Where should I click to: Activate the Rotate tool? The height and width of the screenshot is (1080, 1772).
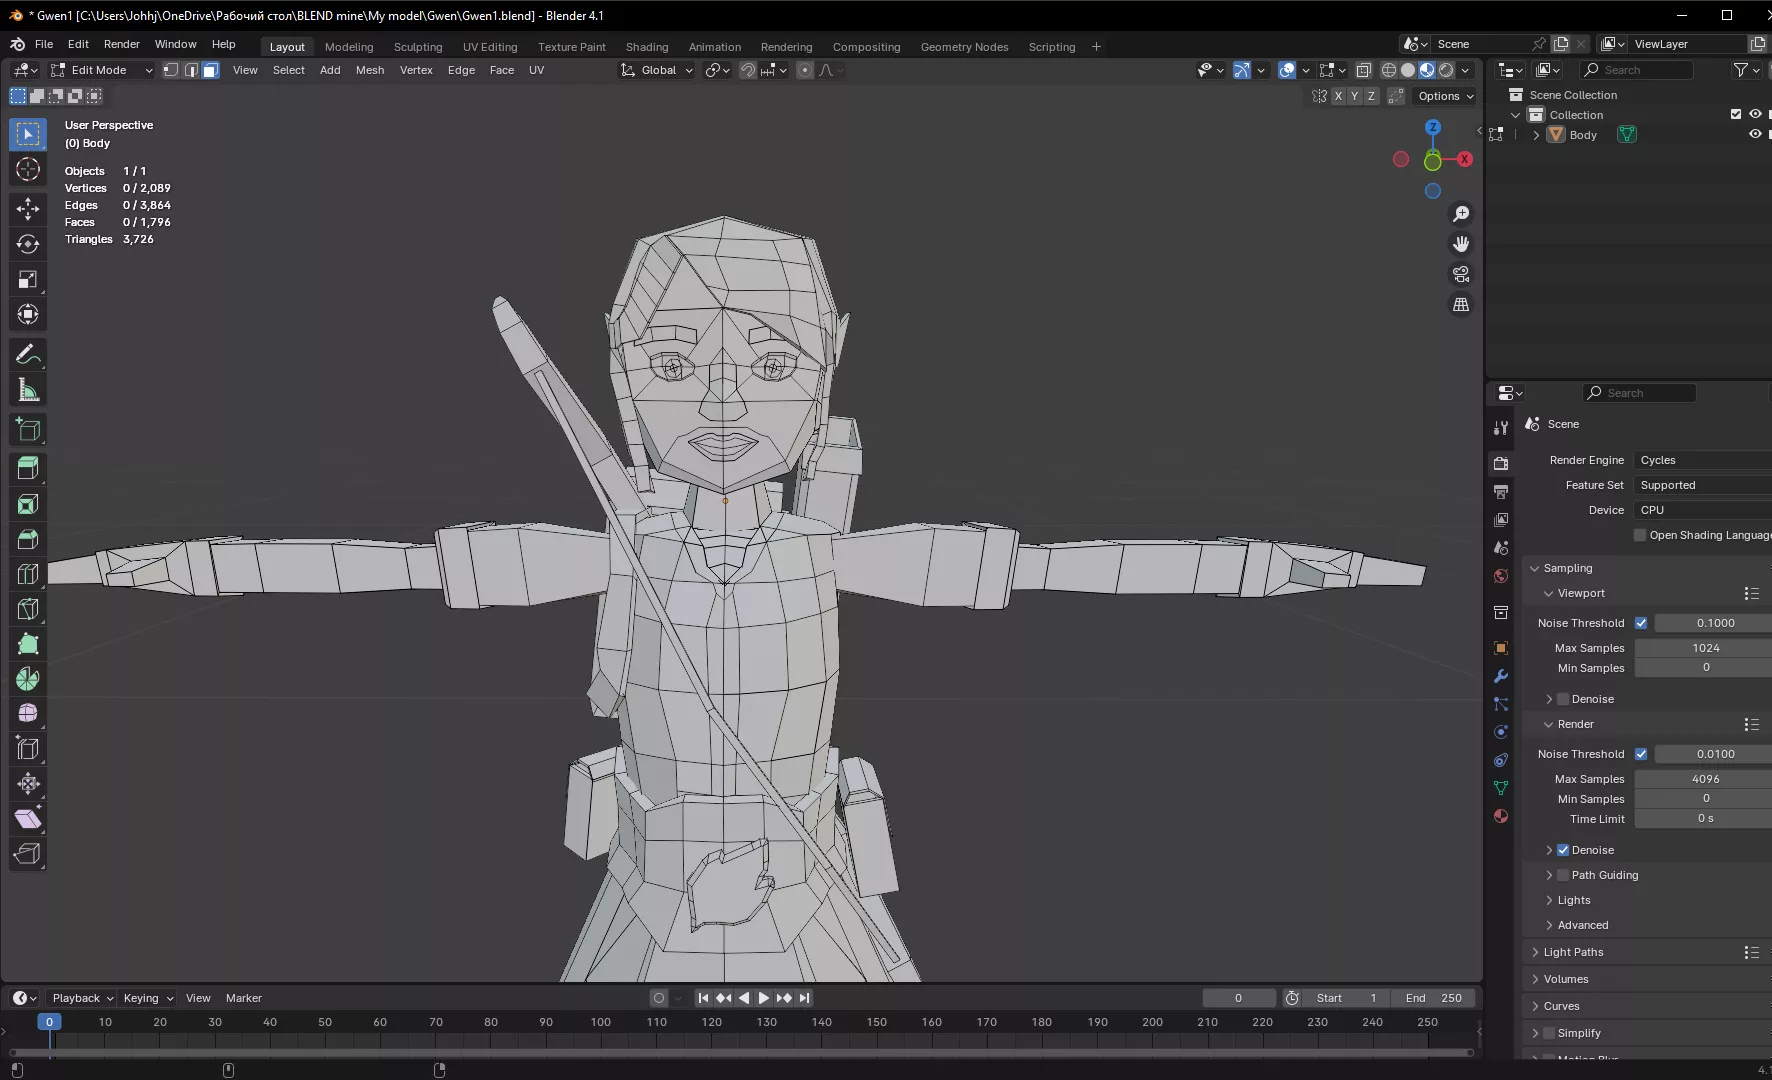click(x=28, y=244)
